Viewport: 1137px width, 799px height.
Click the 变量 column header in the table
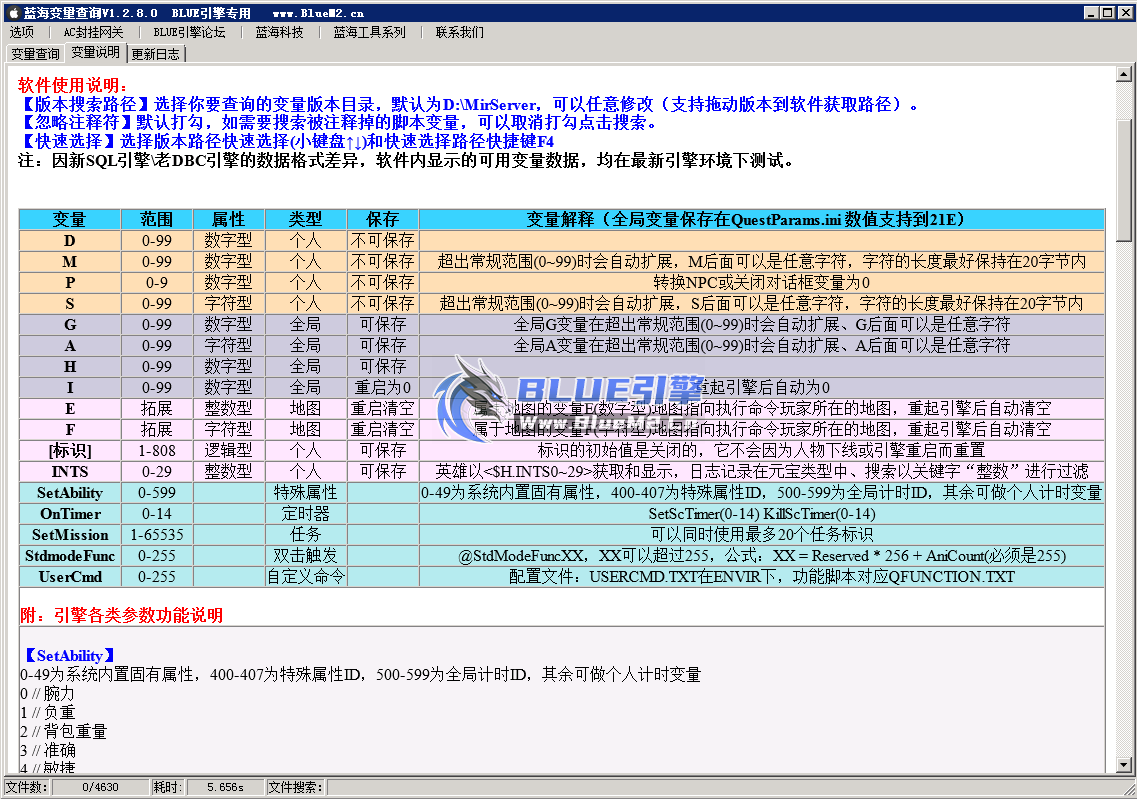pyautogui.click(x=69, y=219)
